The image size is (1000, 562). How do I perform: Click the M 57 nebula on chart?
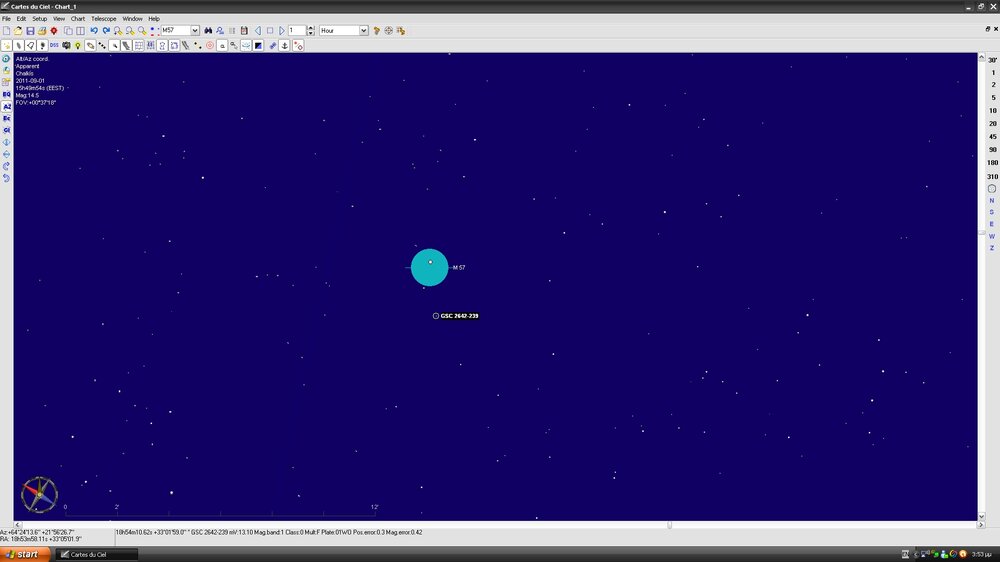pos(429,267)
